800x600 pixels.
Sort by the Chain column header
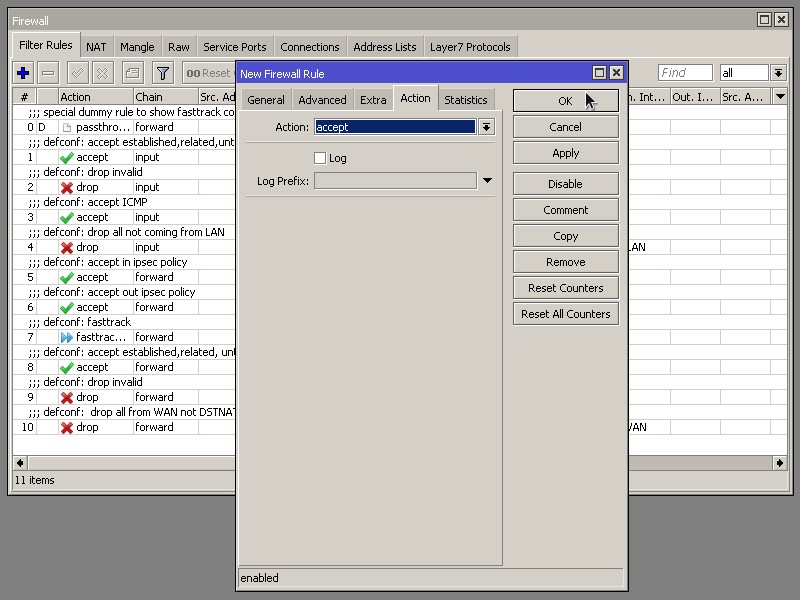pyautogui.click(x=166, y=96)
